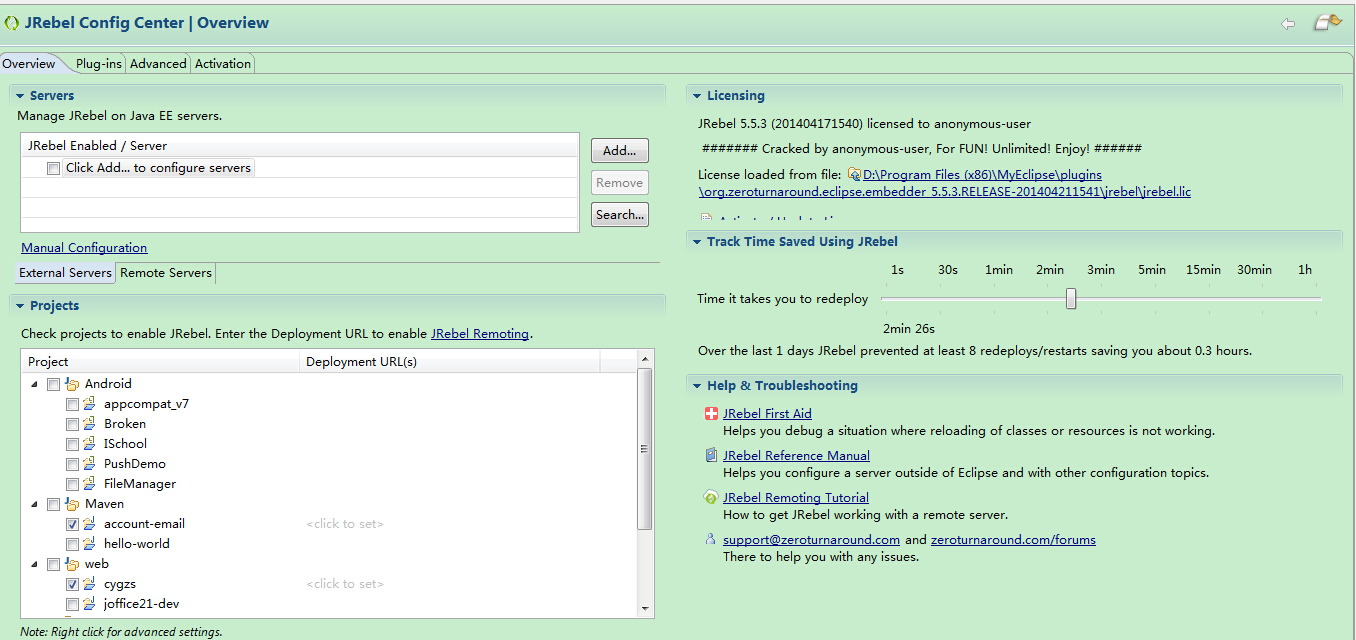Collapse the Help & Troubleshooting section
The image size is (1356, 640).
696,386
